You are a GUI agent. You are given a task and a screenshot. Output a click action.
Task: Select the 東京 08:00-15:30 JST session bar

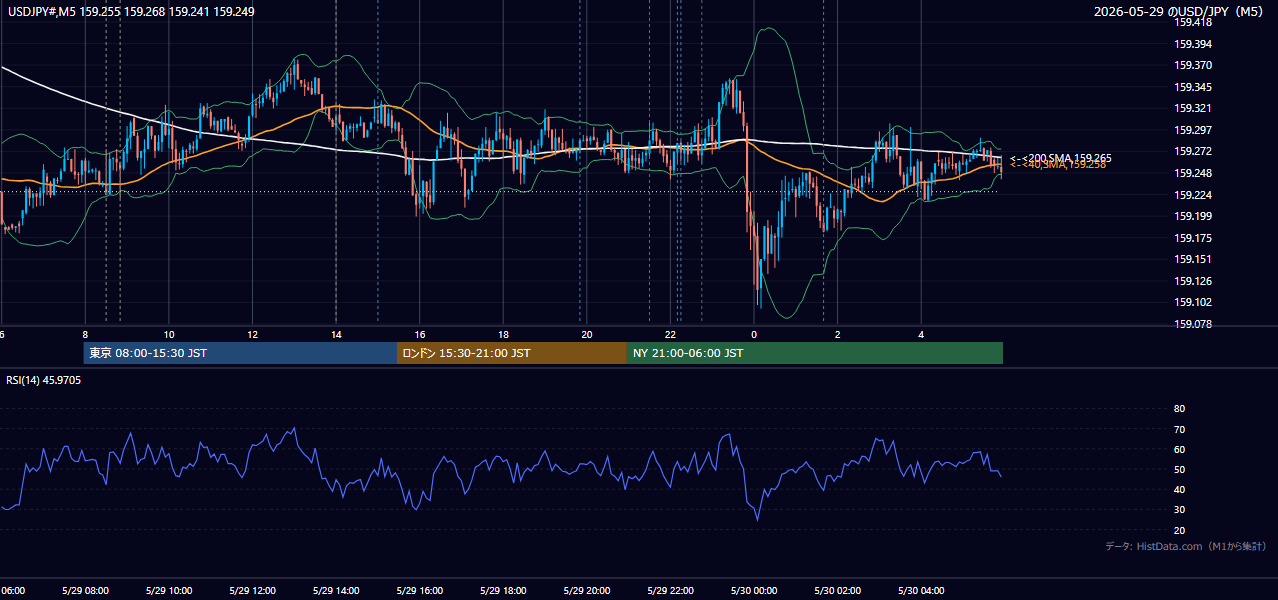coord(240,353)
